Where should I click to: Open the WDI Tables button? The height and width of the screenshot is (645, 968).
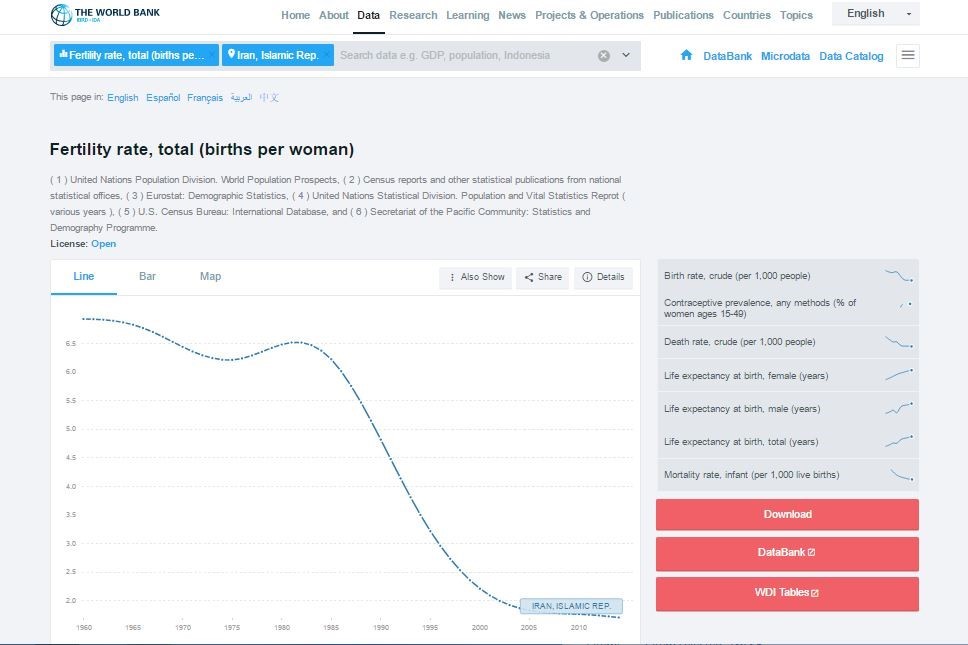pyautogui.click(x=787, y=592)
